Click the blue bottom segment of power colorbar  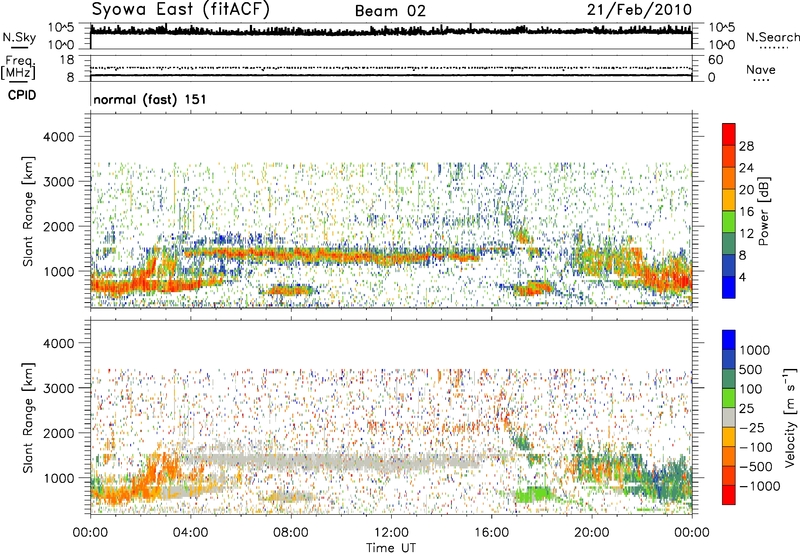tap(729, 287)
